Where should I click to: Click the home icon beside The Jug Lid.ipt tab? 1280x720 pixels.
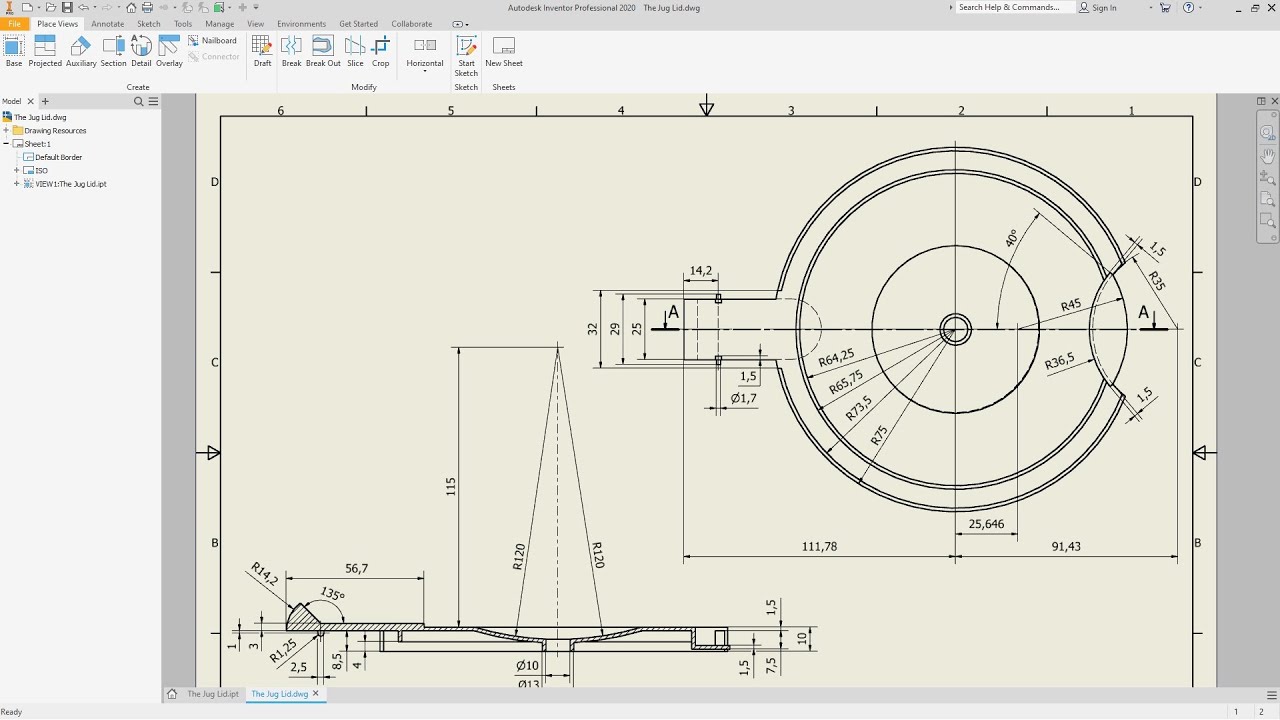[x=172, y=693]
